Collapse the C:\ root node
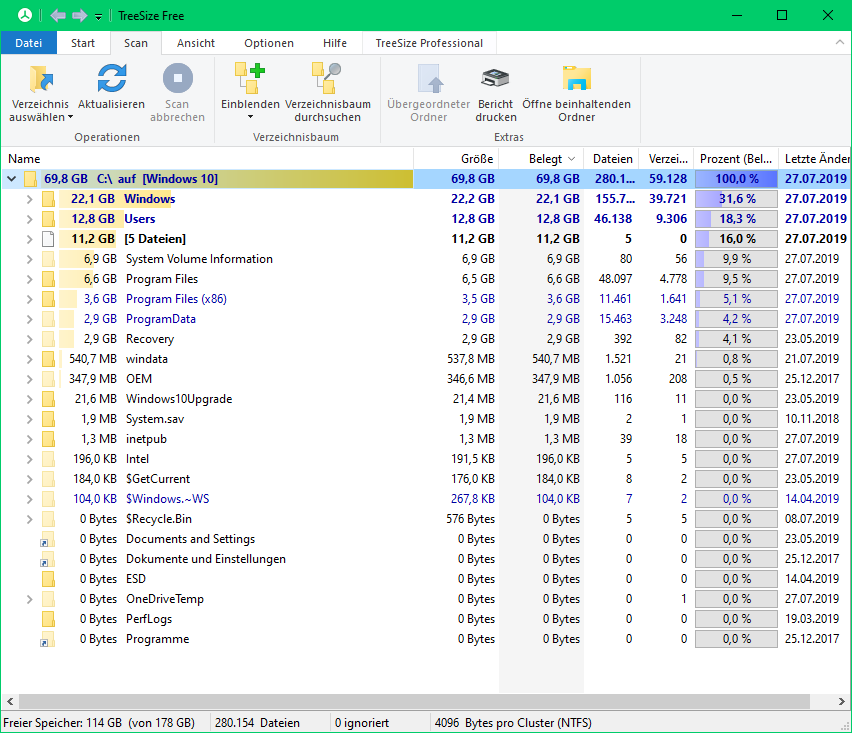Viewport: 852px width, 733px height. [11, 179]
